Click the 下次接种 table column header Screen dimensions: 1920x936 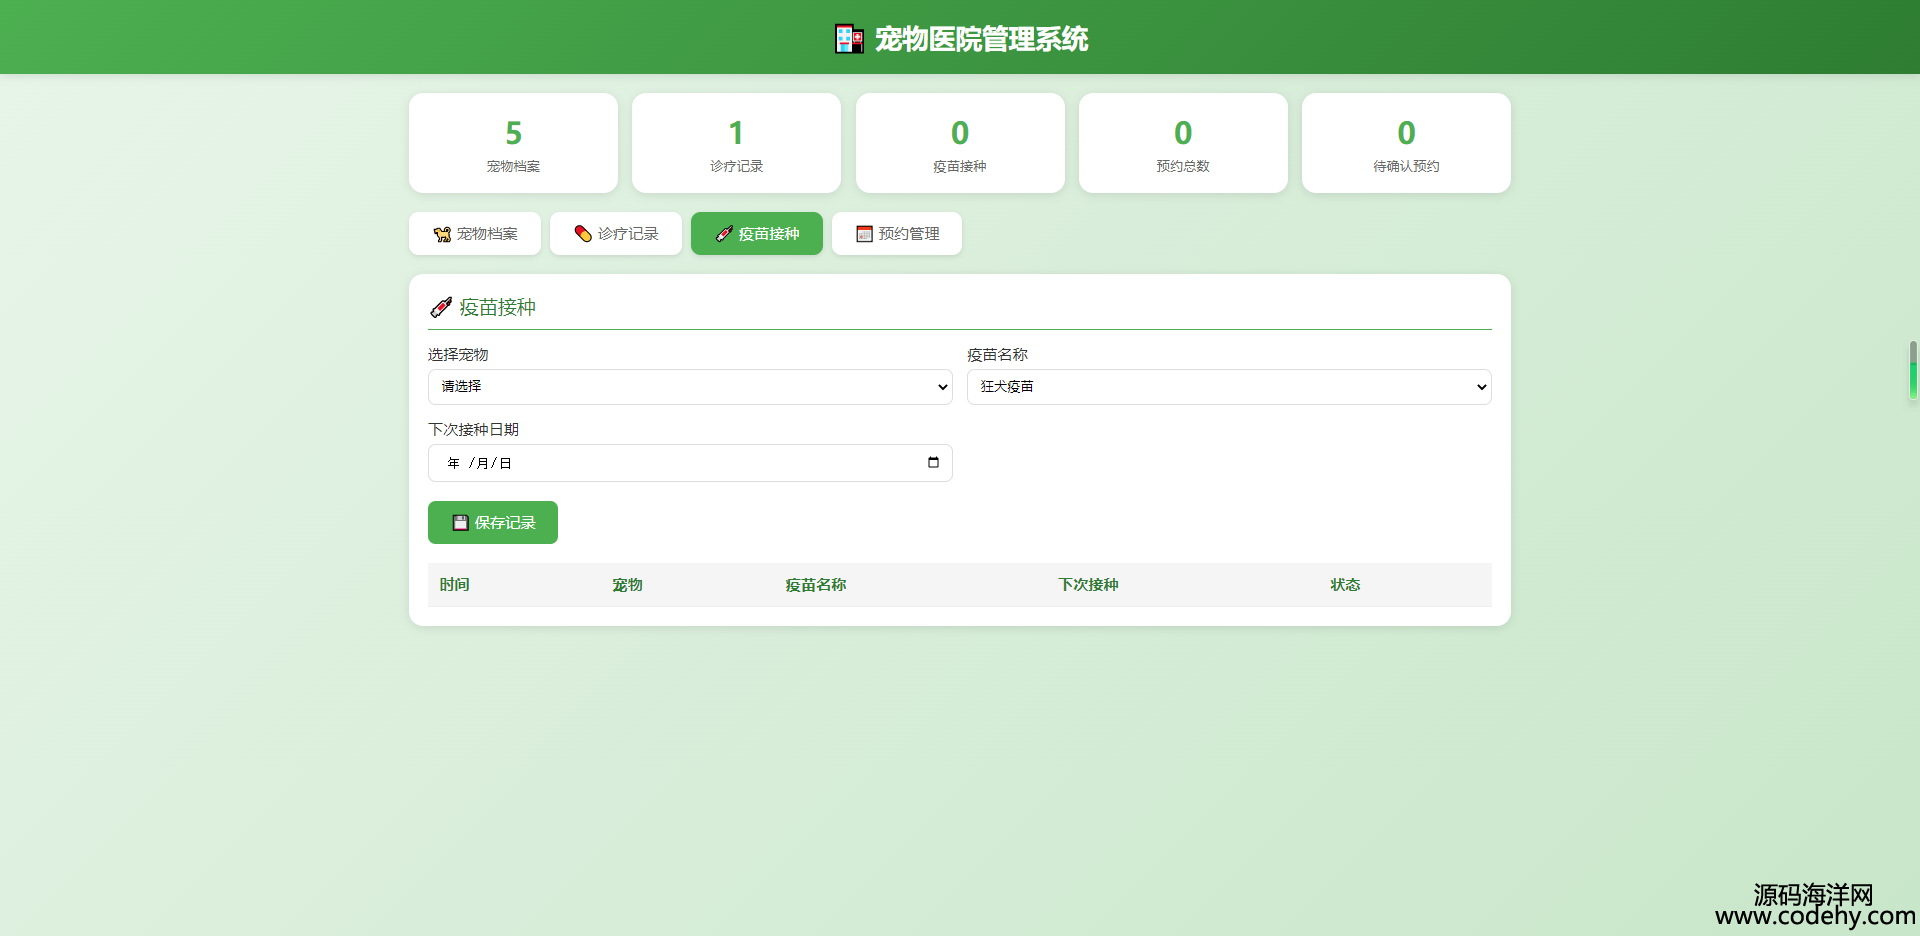tap(1088, 585)
